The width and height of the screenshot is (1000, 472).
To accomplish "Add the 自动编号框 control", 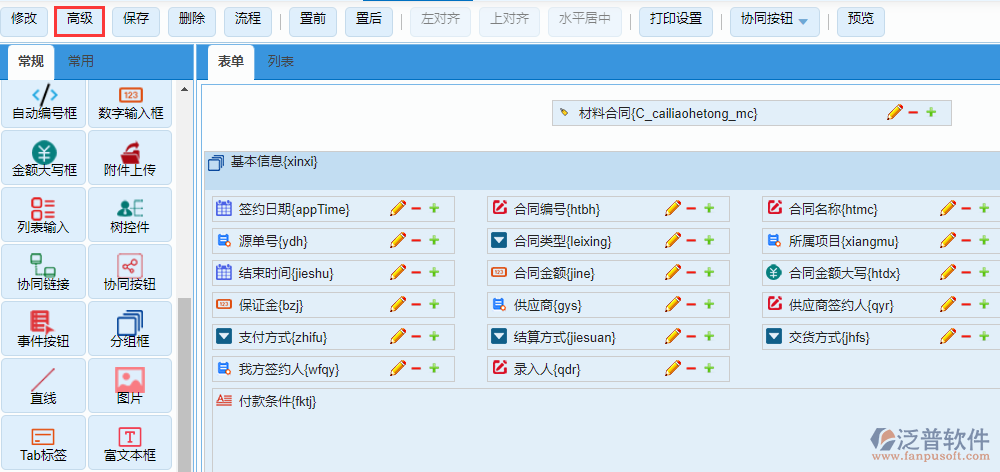I will (x=43, y=103).
